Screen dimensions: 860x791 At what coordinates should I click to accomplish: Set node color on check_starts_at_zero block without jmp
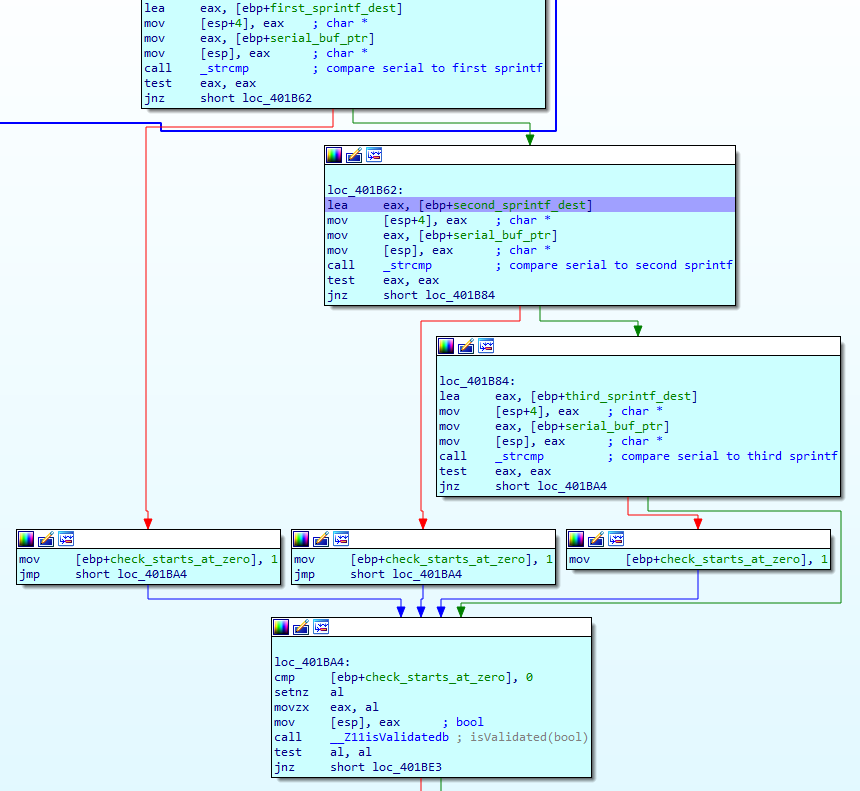[576, 539]
